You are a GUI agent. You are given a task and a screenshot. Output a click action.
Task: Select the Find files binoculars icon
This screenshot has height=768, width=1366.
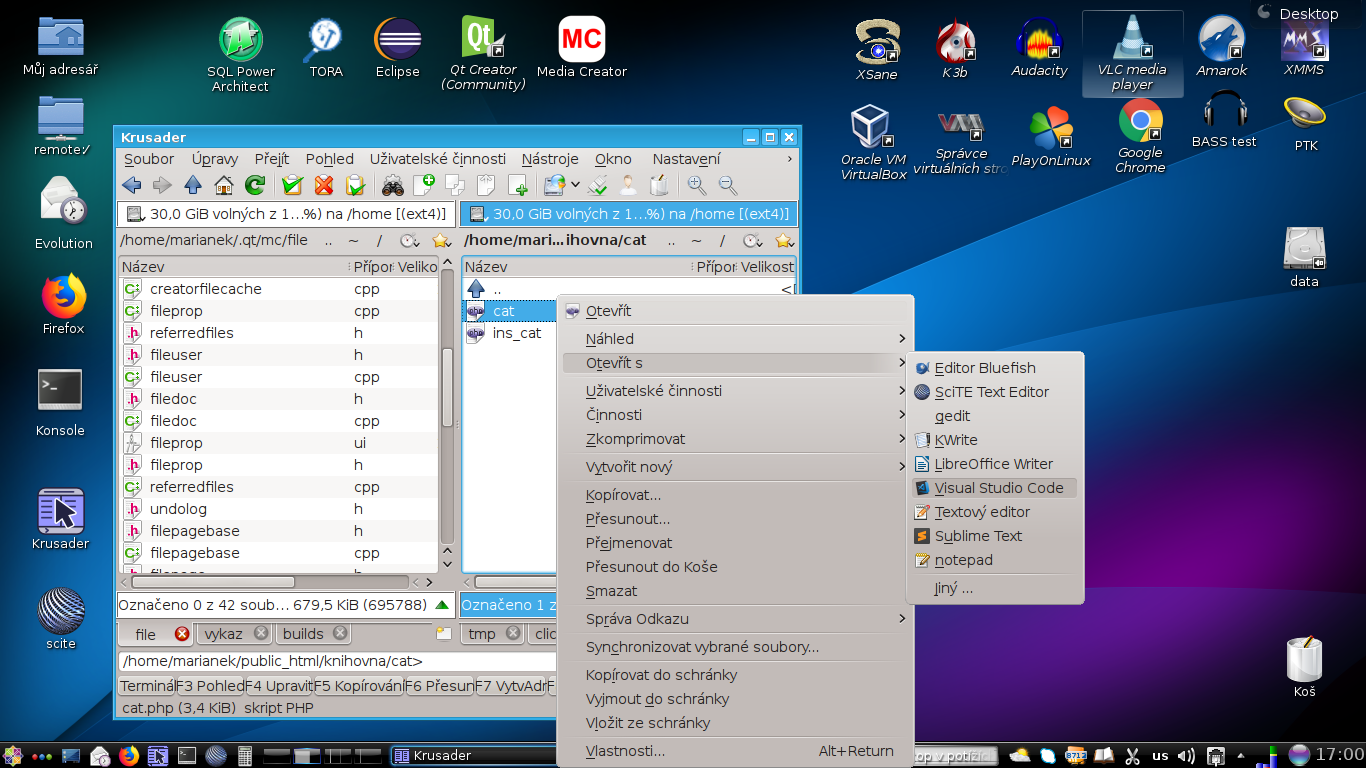392,185
